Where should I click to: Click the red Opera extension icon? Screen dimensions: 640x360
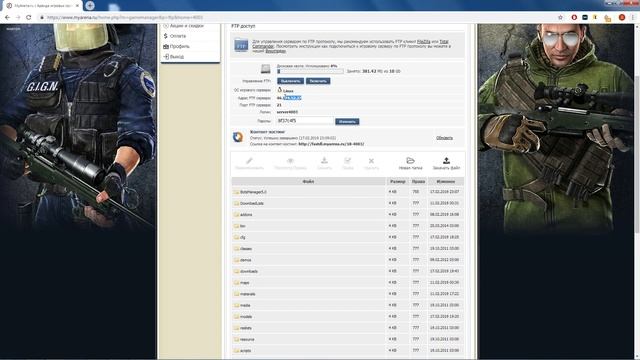tap(574, 18)
